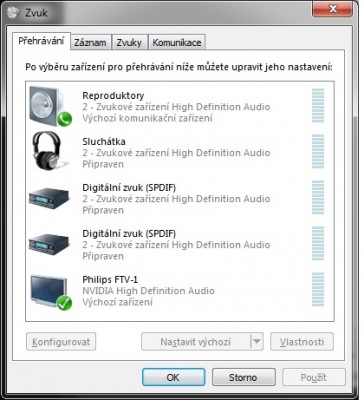Click the NVIDIA High Definition Audio text
The width and height of the screenshot is (364, 400).
(148, 291)
